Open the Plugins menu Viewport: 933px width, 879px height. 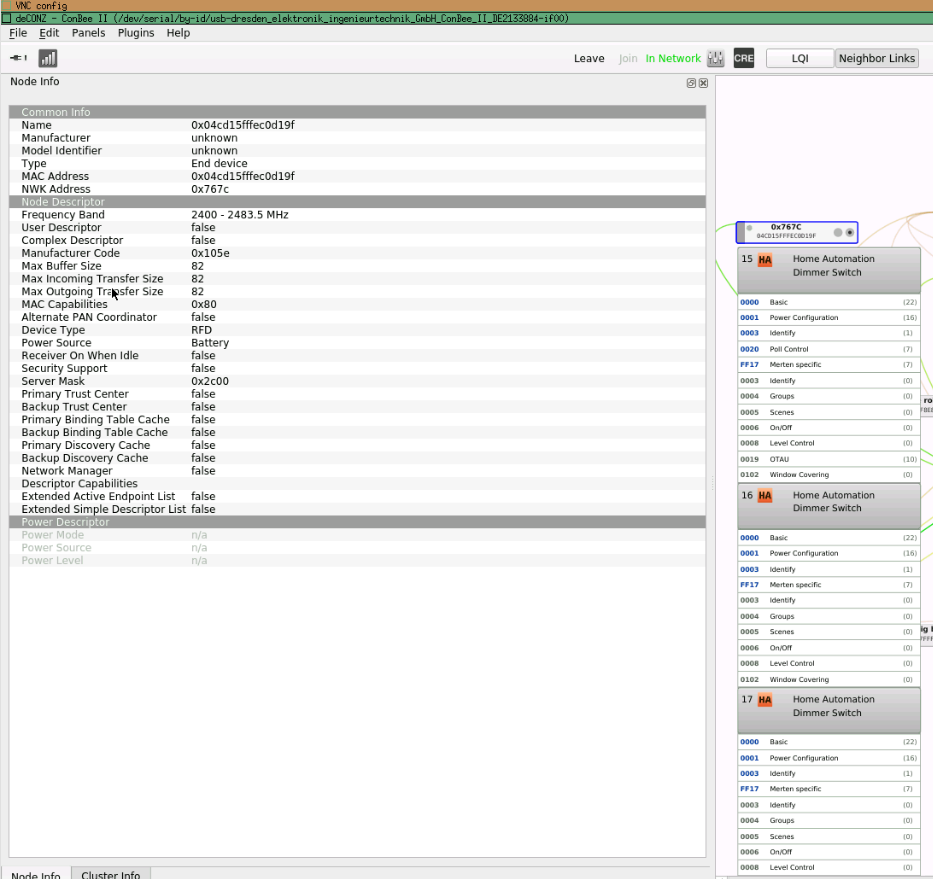[x=136, y=33]
